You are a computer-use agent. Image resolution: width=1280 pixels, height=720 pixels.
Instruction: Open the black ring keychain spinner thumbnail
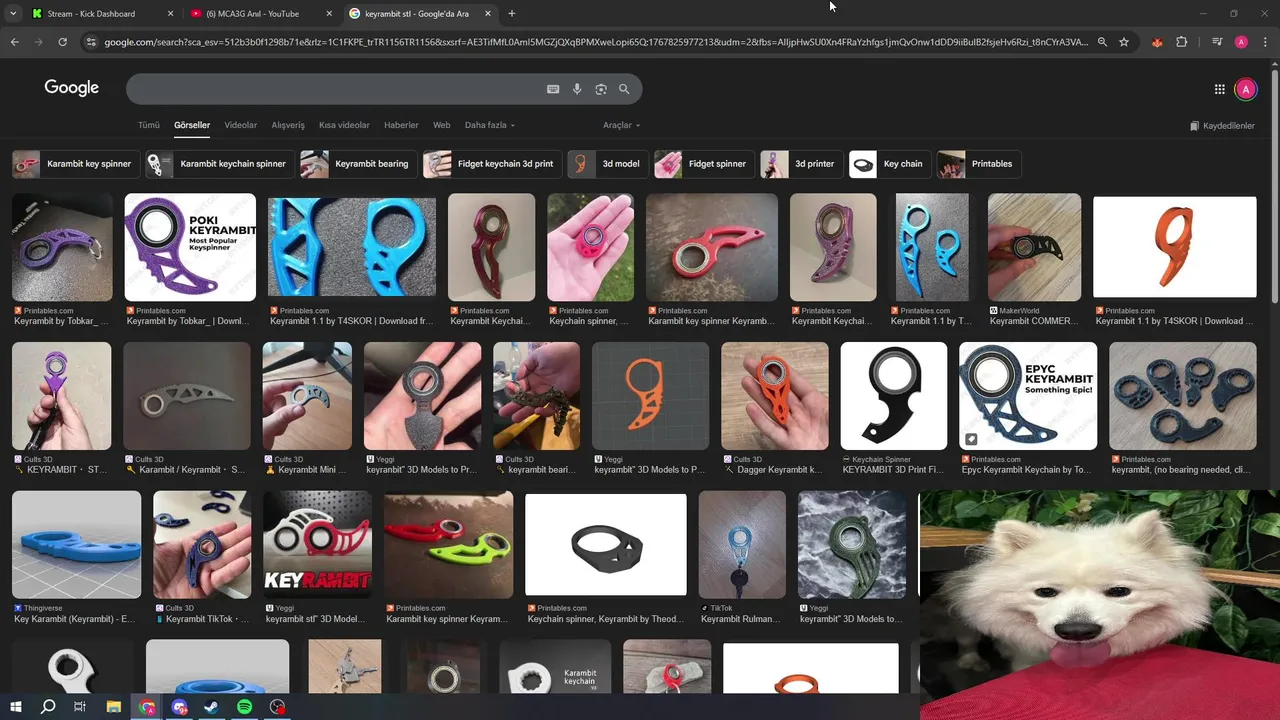point(606,545)
